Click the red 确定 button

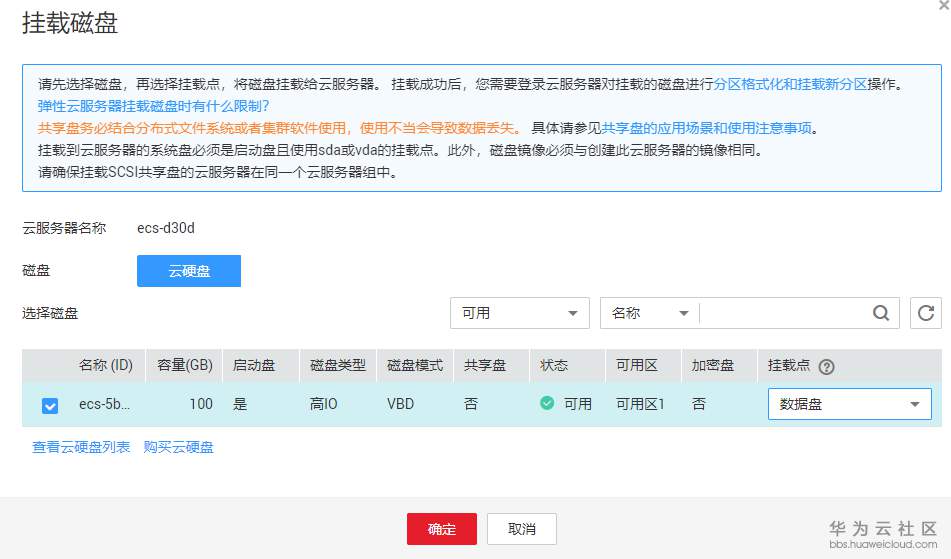[x=442, y=529]
